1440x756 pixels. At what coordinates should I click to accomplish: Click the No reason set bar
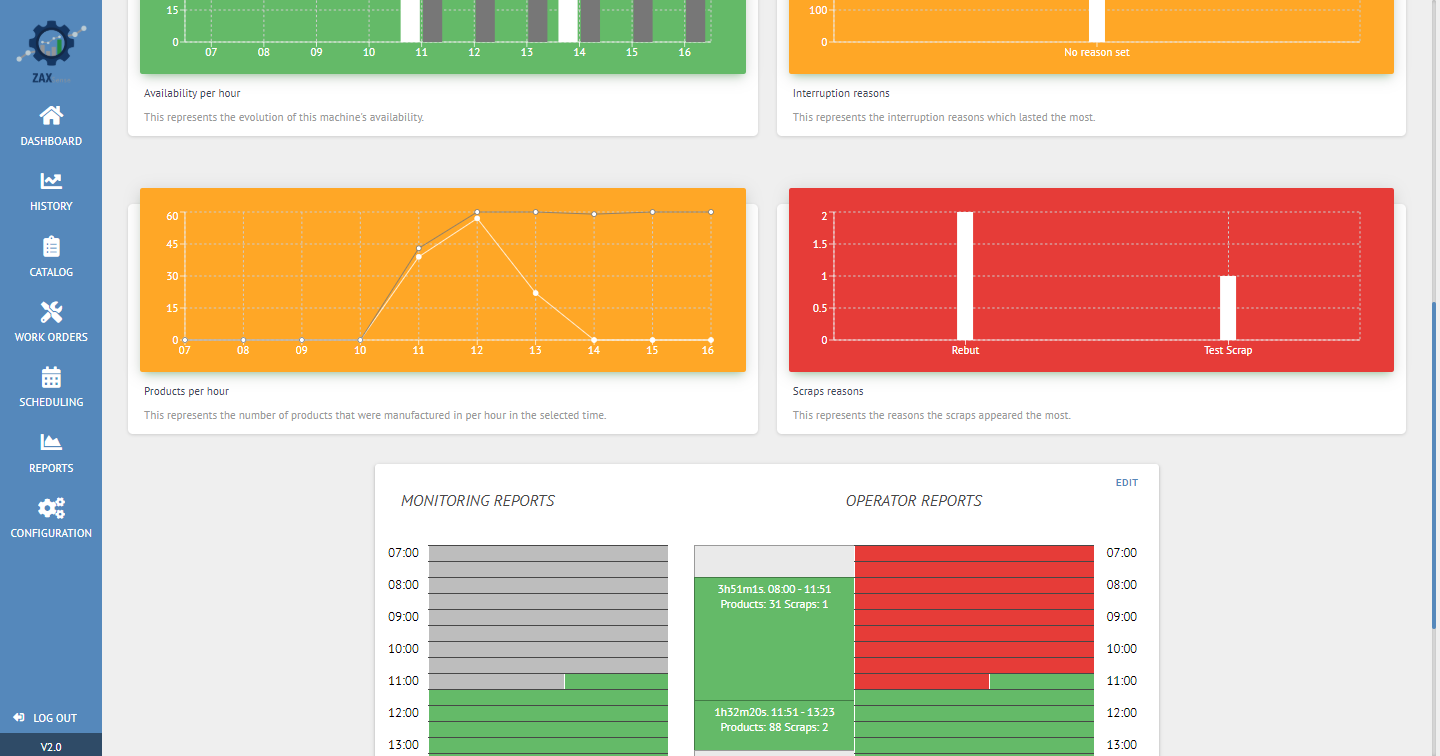pos(1097,21)
